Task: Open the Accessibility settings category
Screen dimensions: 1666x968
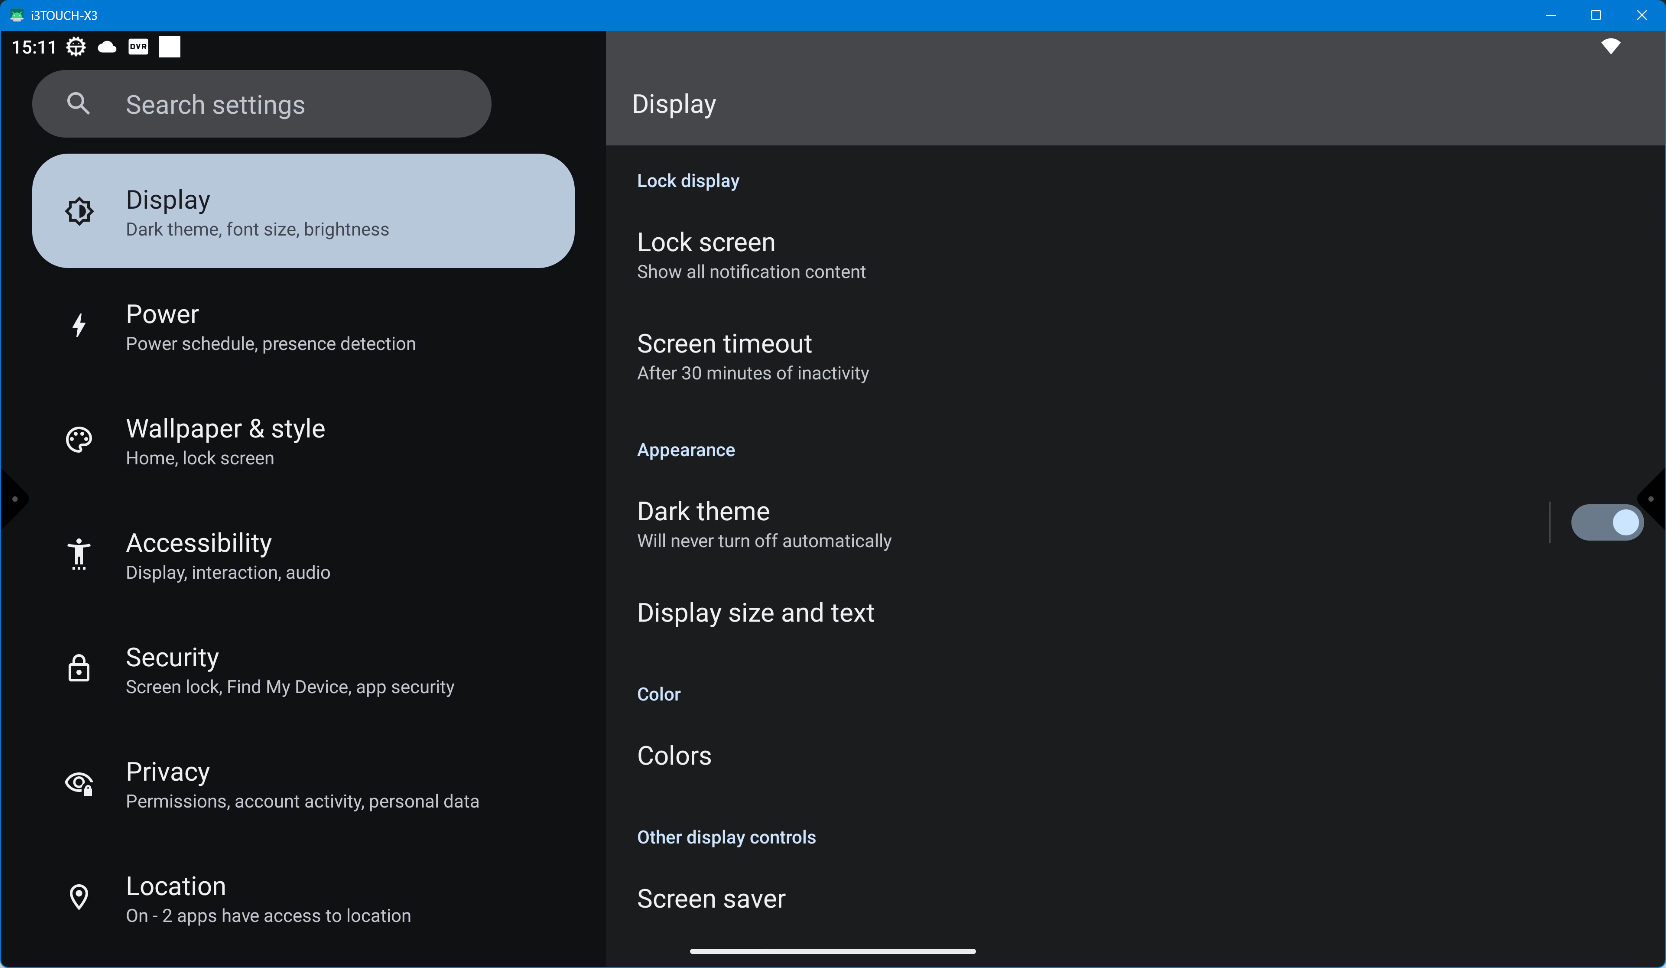Action: click(x=228, y=556)
